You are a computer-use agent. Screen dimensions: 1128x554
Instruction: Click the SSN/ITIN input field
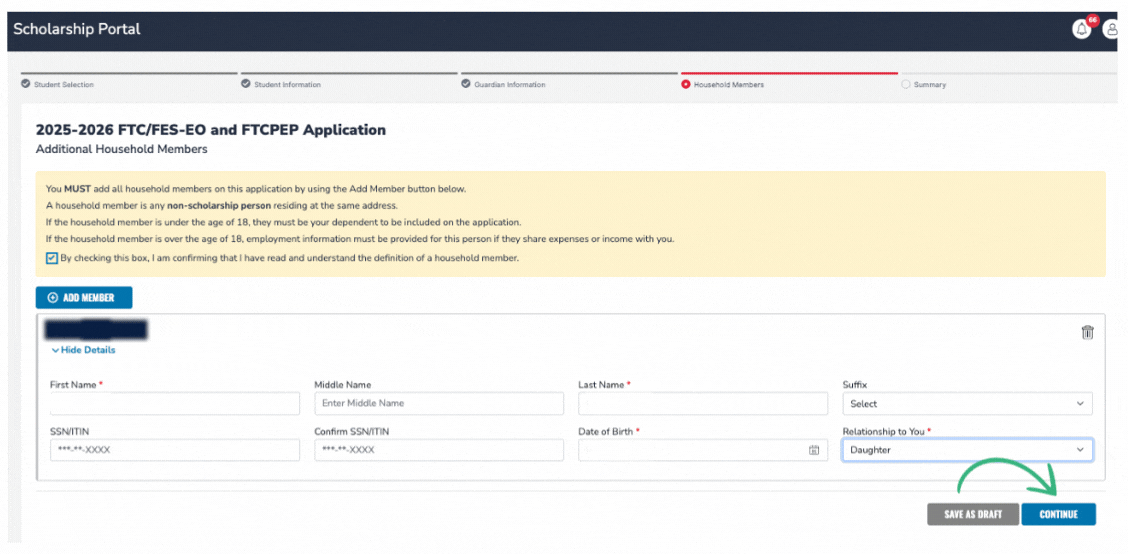point(174,450)
